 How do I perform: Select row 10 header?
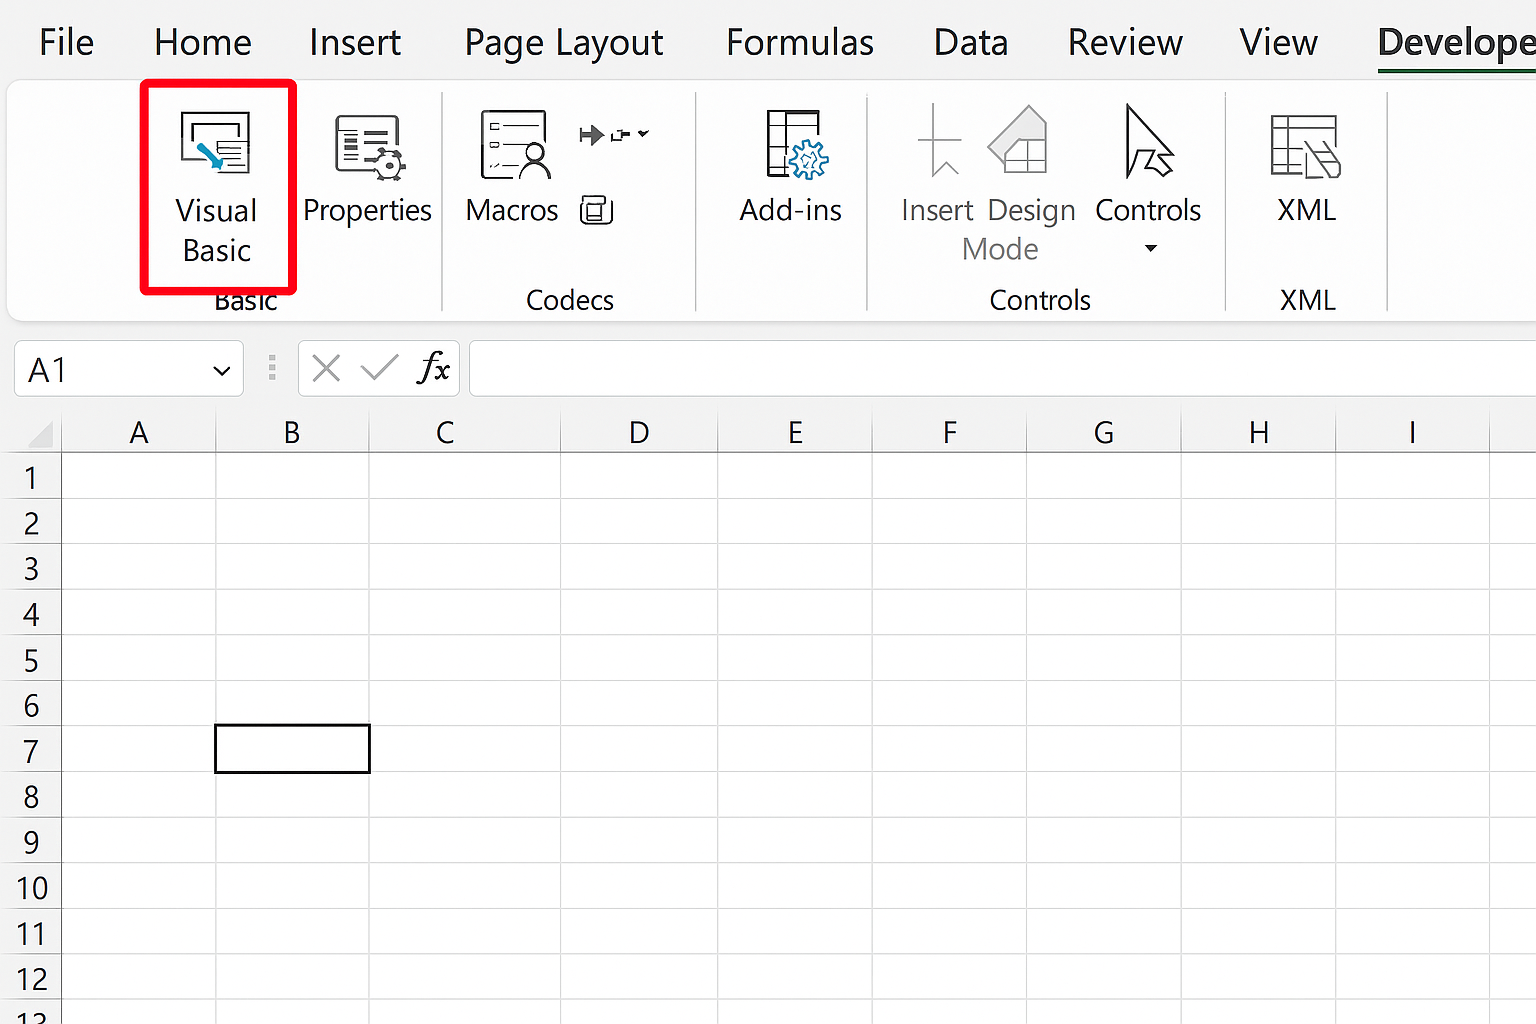(32, 888)
